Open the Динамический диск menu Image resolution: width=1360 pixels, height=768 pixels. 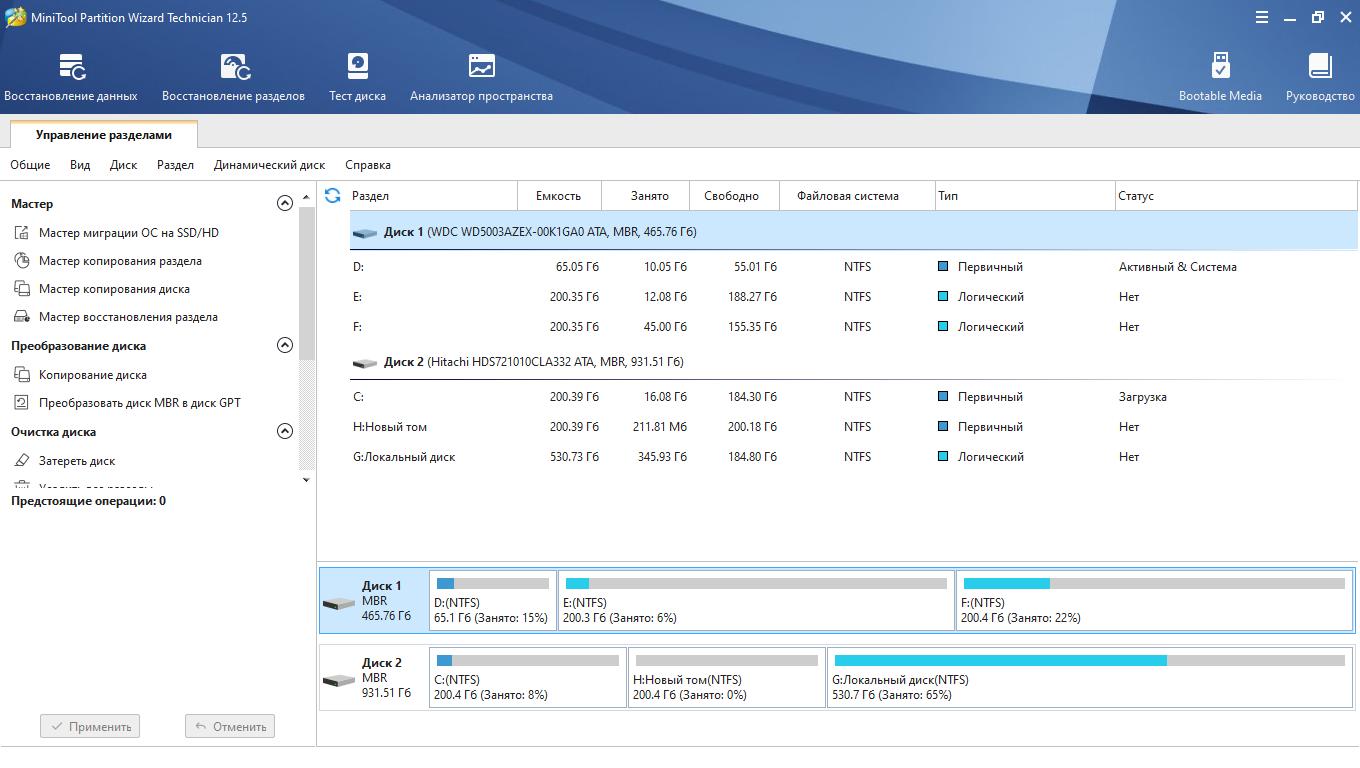point(269,165)
